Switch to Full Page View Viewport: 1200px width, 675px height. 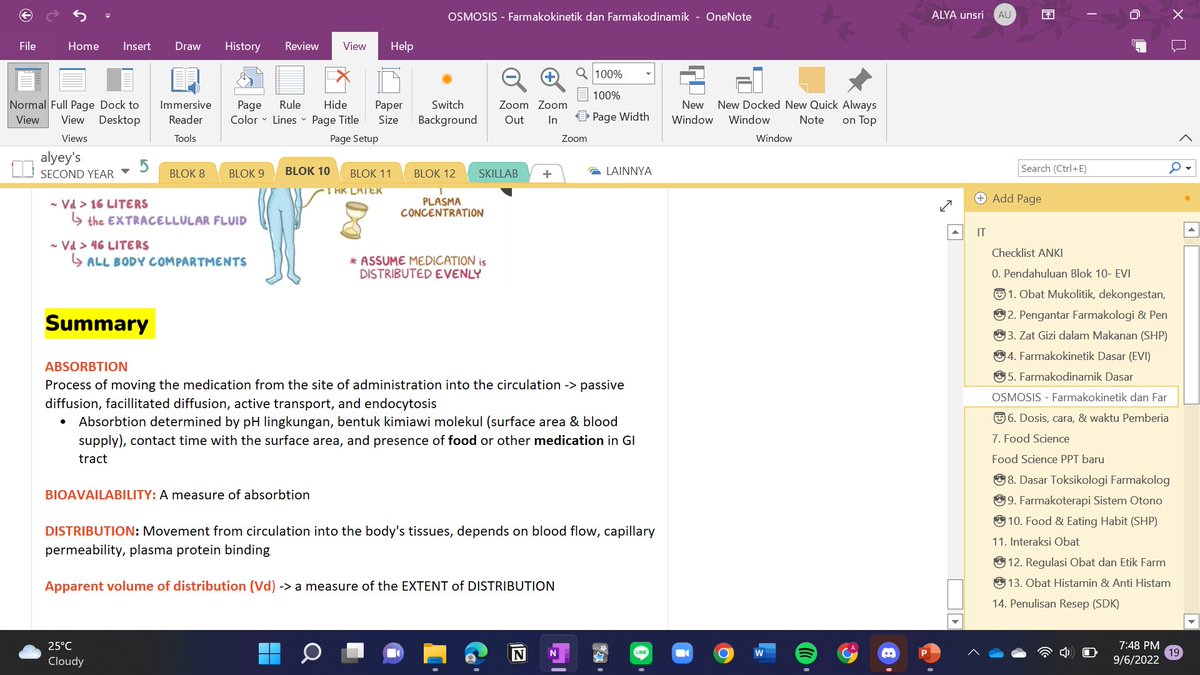coord(72,95)
